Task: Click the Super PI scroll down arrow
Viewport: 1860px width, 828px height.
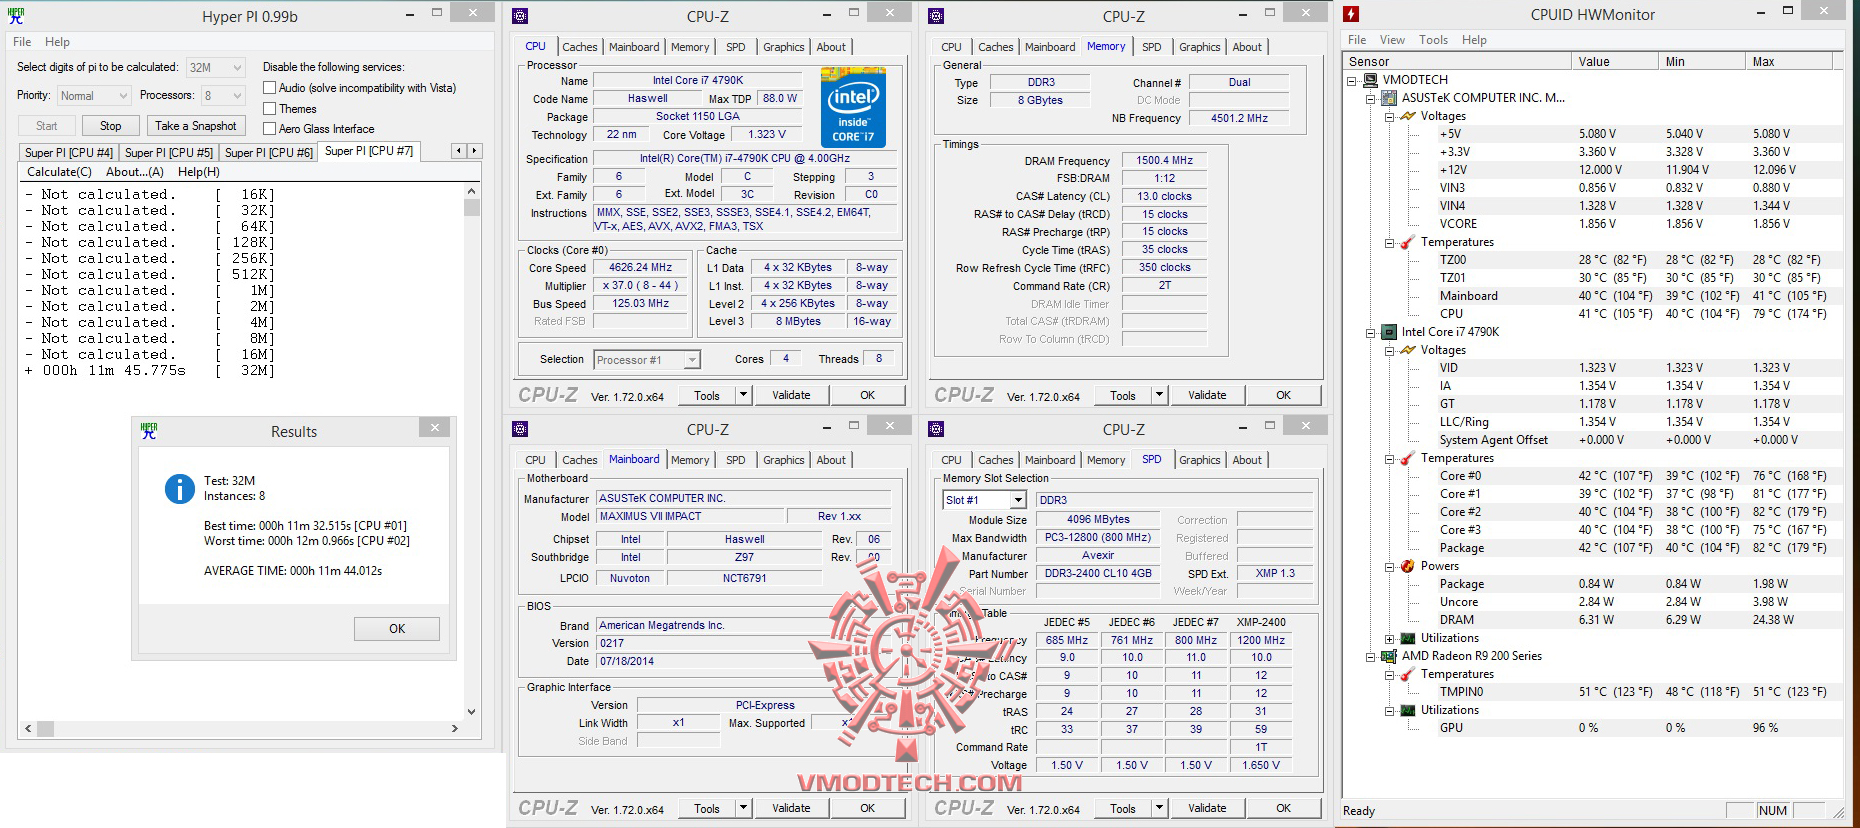Action: (472, 712)
